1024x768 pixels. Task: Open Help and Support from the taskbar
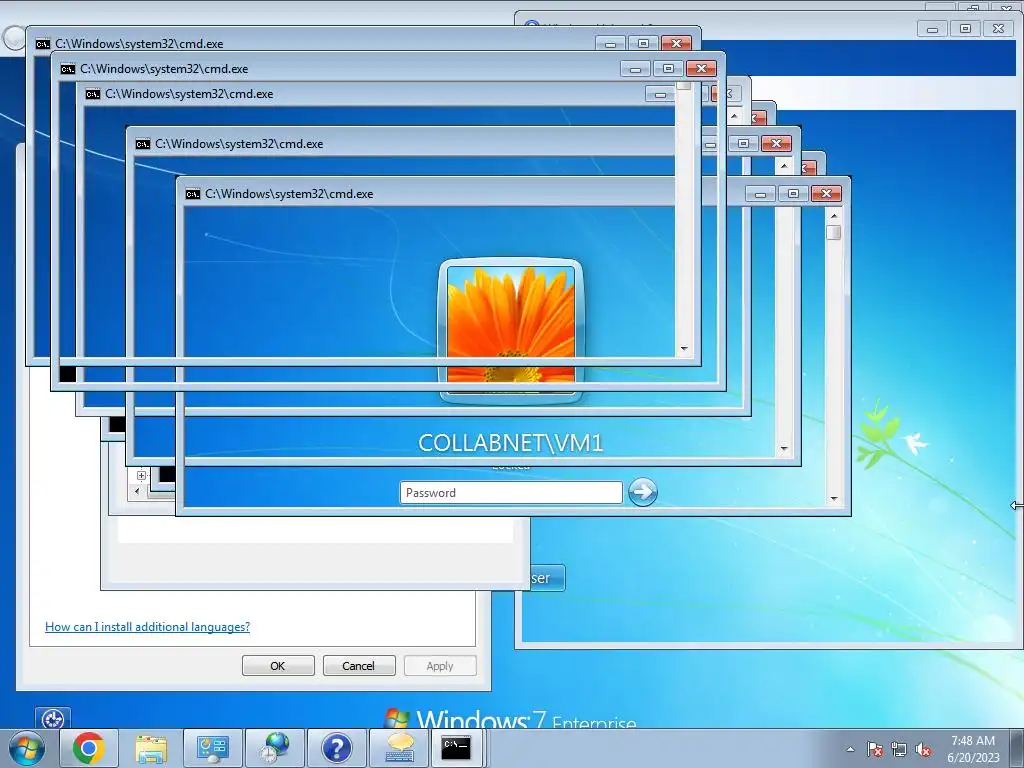point(337,748)
